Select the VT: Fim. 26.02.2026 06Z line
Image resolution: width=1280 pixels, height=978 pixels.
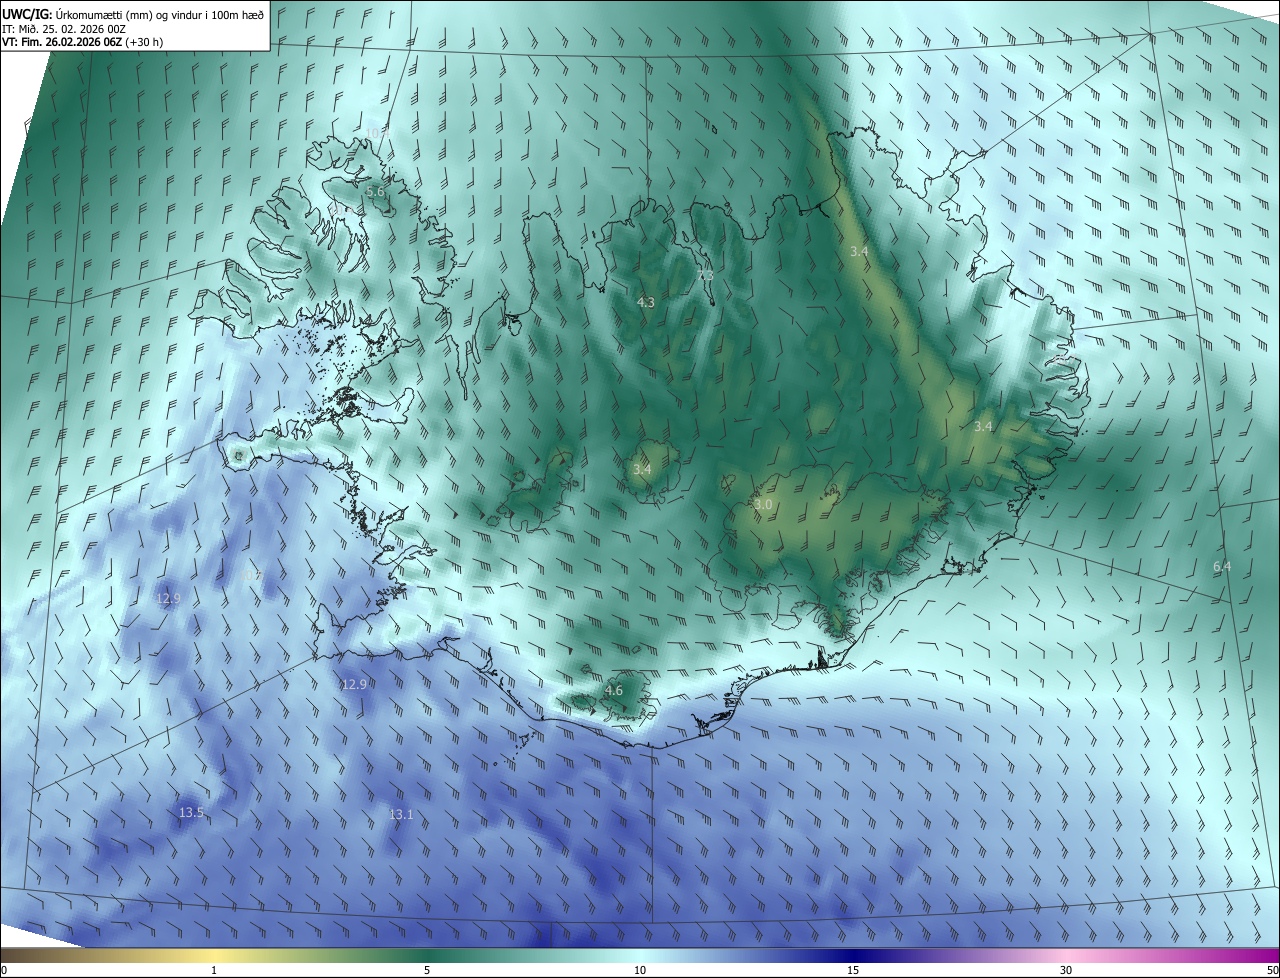click(83, 42)
